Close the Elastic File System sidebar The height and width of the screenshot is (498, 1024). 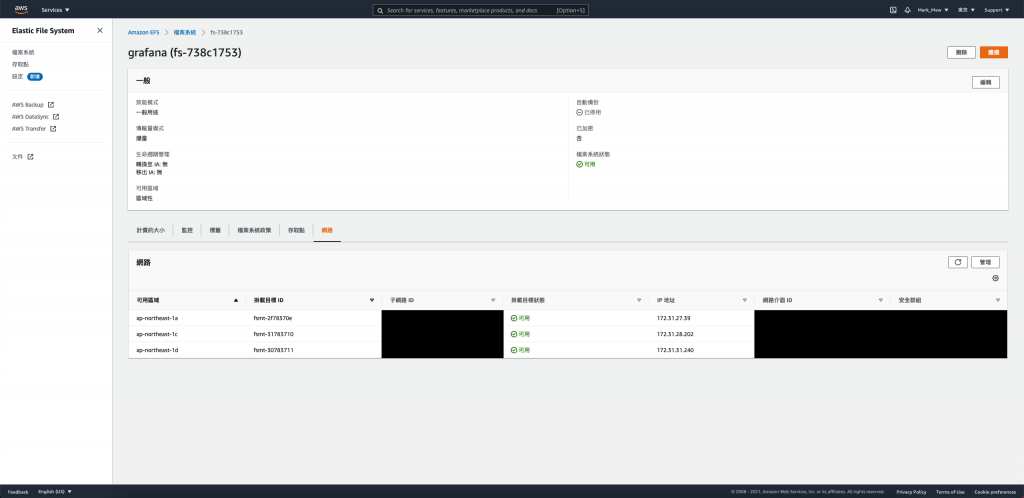pyautogui.click(x=100, y=31)
